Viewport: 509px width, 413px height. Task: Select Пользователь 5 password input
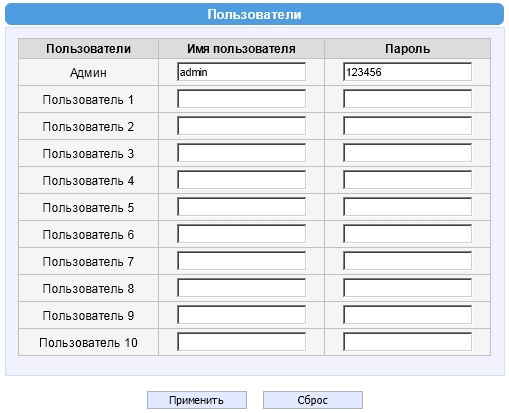tap(407, 207)
